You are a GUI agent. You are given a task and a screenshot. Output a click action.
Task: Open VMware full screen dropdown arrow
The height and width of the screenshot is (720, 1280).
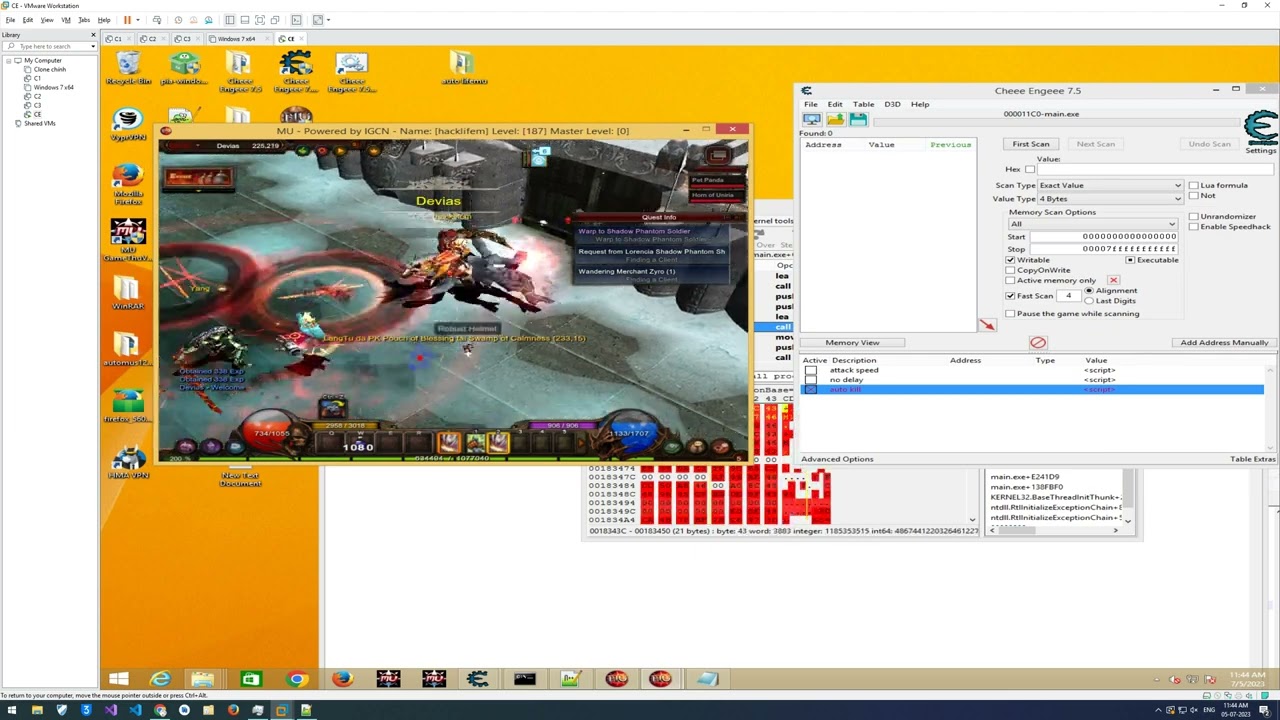coord(328,20)
